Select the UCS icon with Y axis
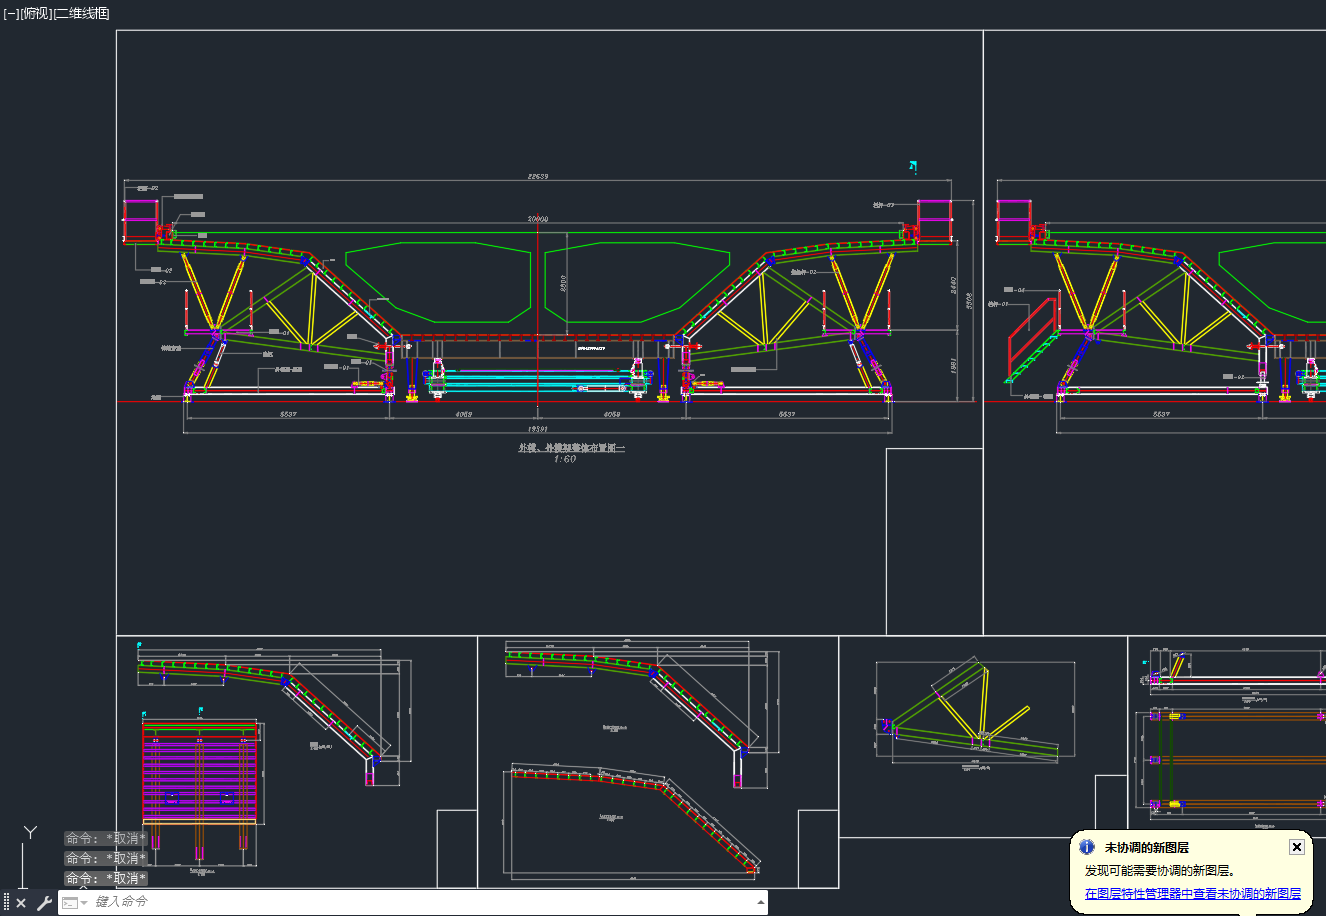 [28, 858]
